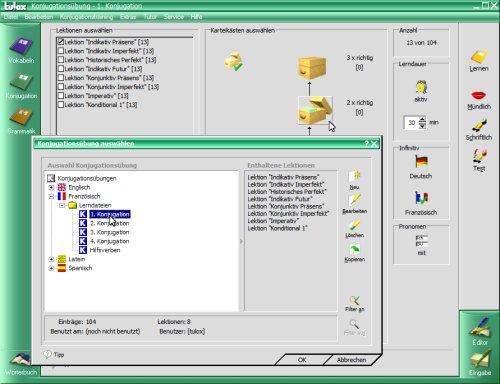Collapse the Lerndateien folder node
The height and width of the screenshot is (384, 500).
click(62, 205)
